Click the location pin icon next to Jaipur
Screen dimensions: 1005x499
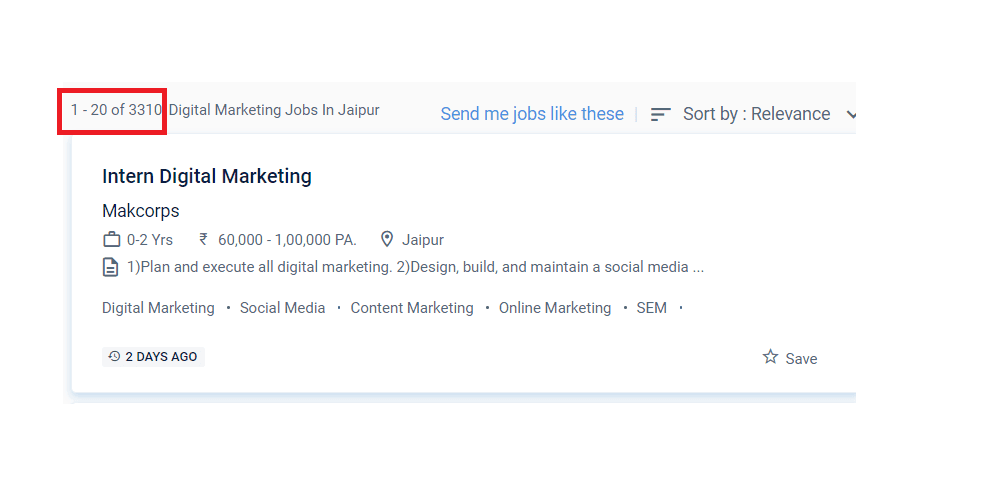pyautogui.click(x=386, y=240)
